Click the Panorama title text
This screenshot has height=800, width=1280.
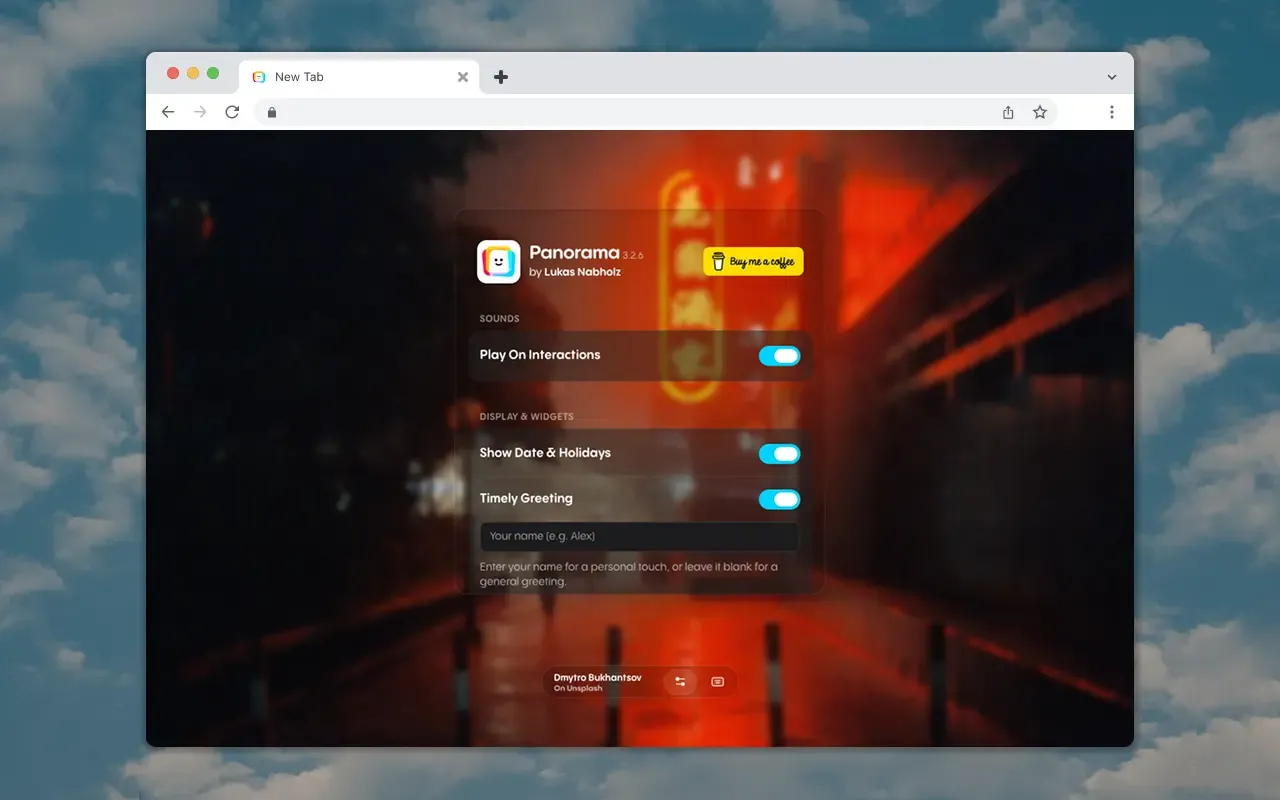[574, 253]
